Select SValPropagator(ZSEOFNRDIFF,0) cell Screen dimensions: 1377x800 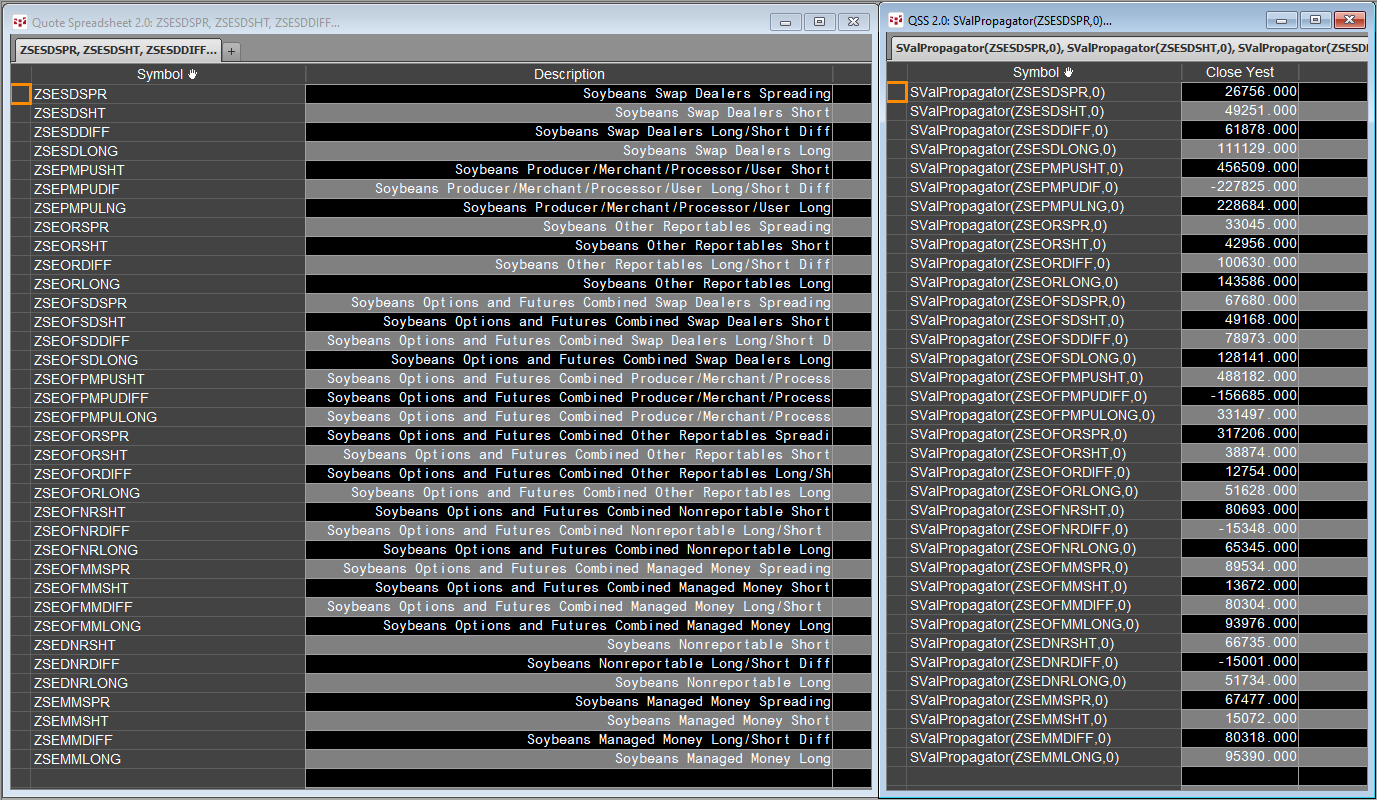[1043, 529]
